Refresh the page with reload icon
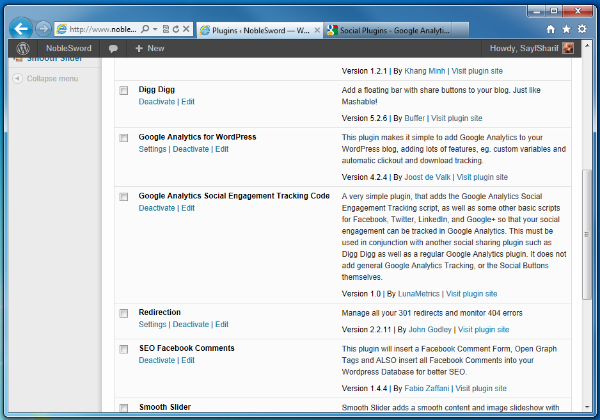The height and width of the screenshot is (420, 600). tap(176, 29)
